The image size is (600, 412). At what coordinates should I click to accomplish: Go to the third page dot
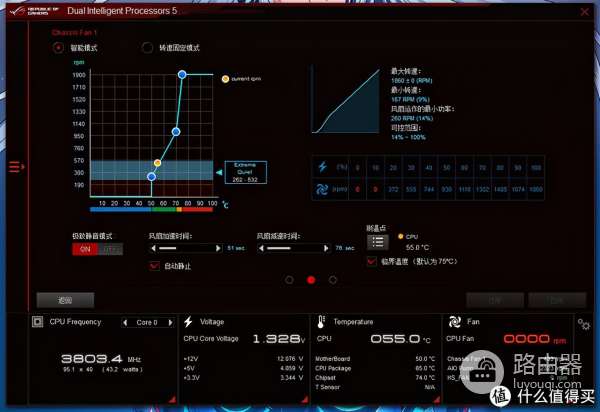point(333,280)
